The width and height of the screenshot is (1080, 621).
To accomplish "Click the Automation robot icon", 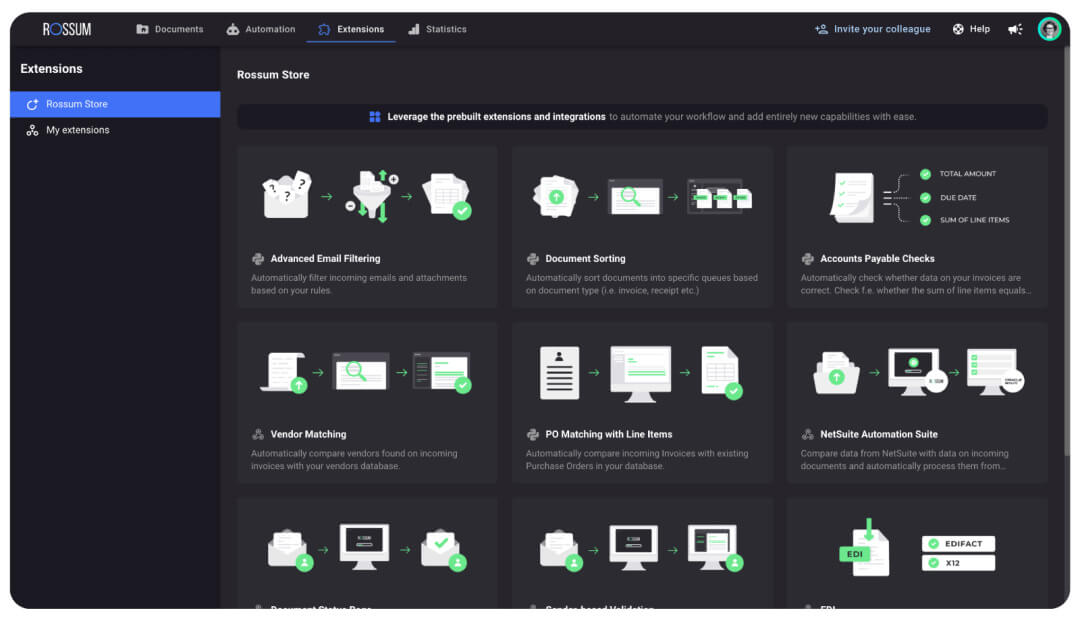I will (233, 29).
